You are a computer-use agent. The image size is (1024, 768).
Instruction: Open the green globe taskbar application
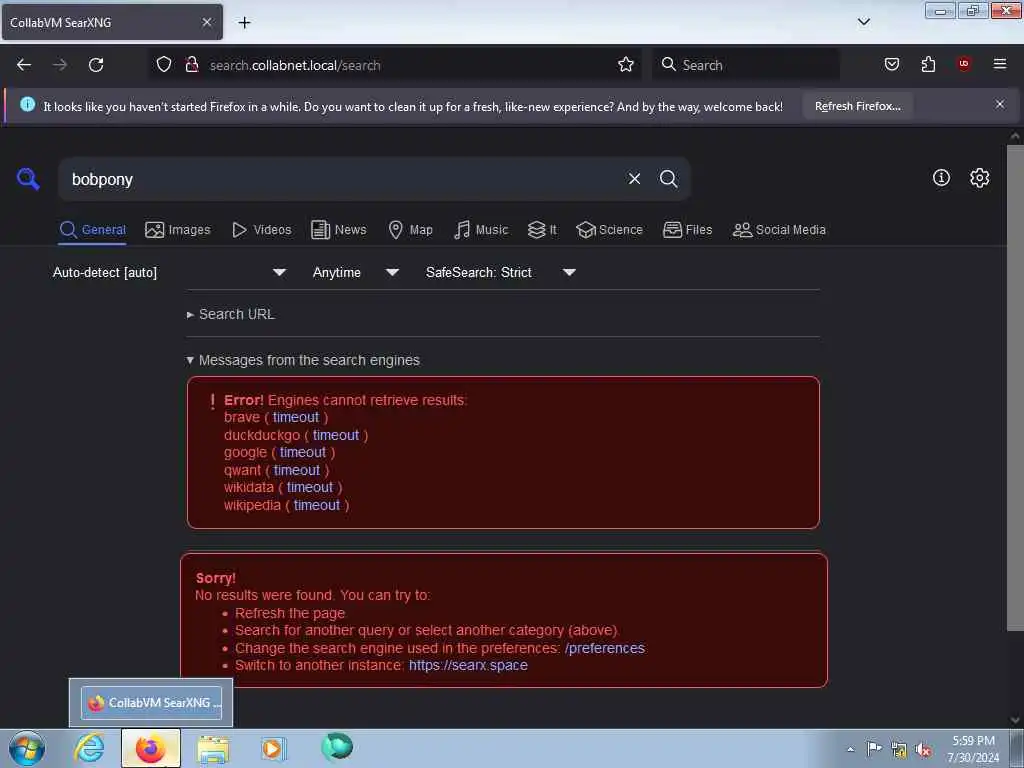pyautogui.click(x=337, y=746)
